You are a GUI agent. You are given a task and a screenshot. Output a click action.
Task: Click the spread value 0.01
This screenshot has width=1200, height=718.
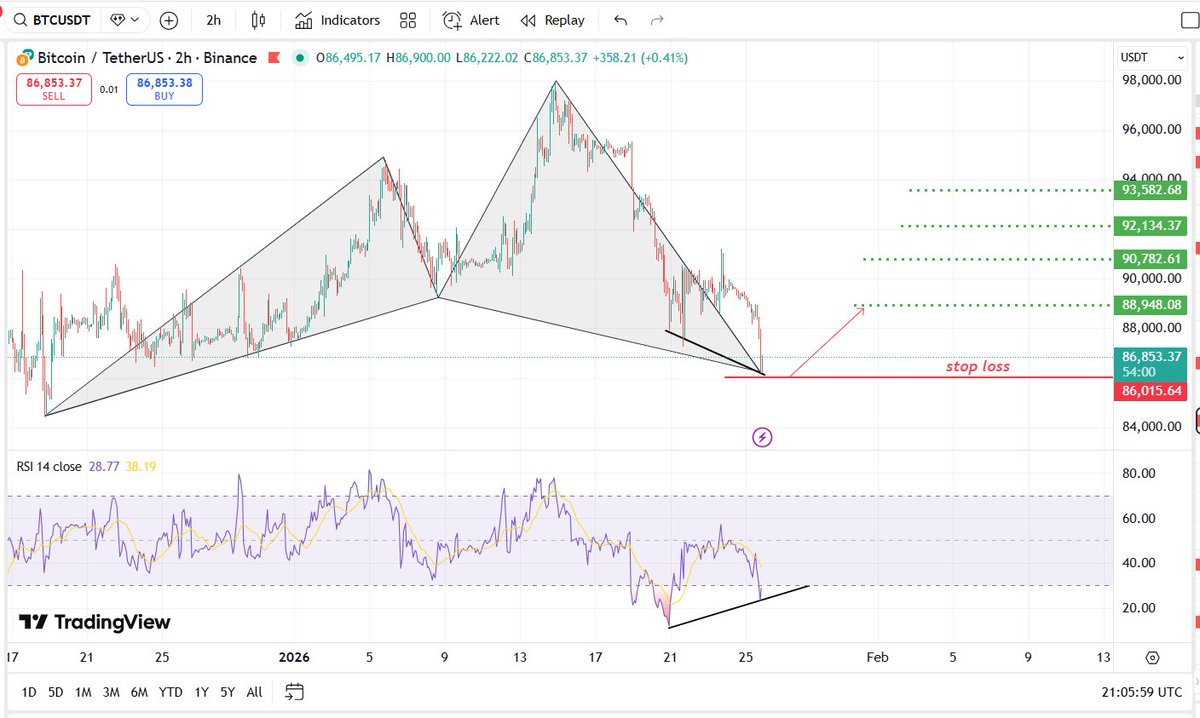click(108, 90)
